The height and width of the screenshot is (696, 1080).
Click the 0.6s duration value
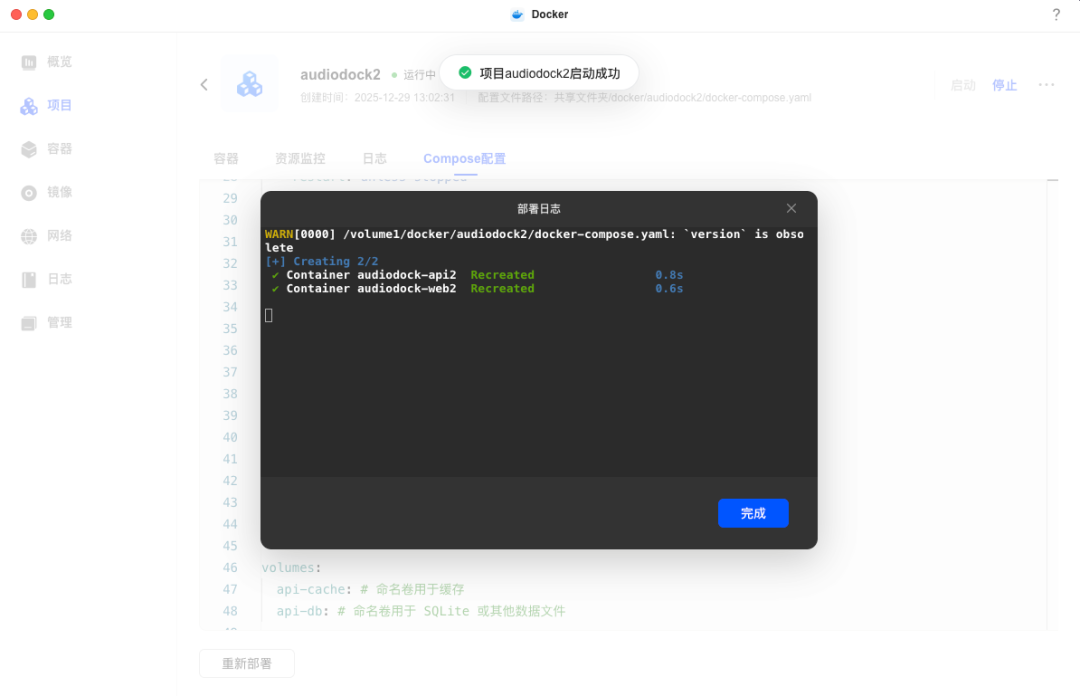pyautogui.click(x=669, y=289)
